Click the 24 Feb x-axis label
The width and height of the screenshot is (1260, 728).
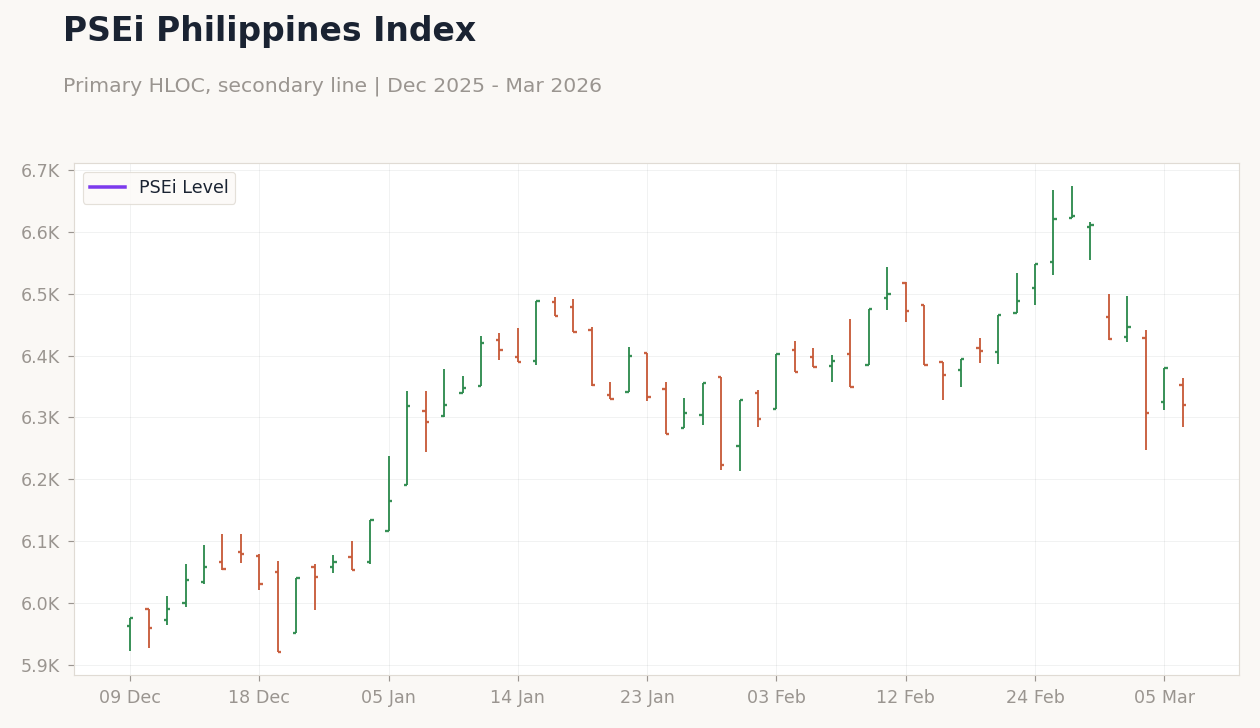(x=1035, y=698)
